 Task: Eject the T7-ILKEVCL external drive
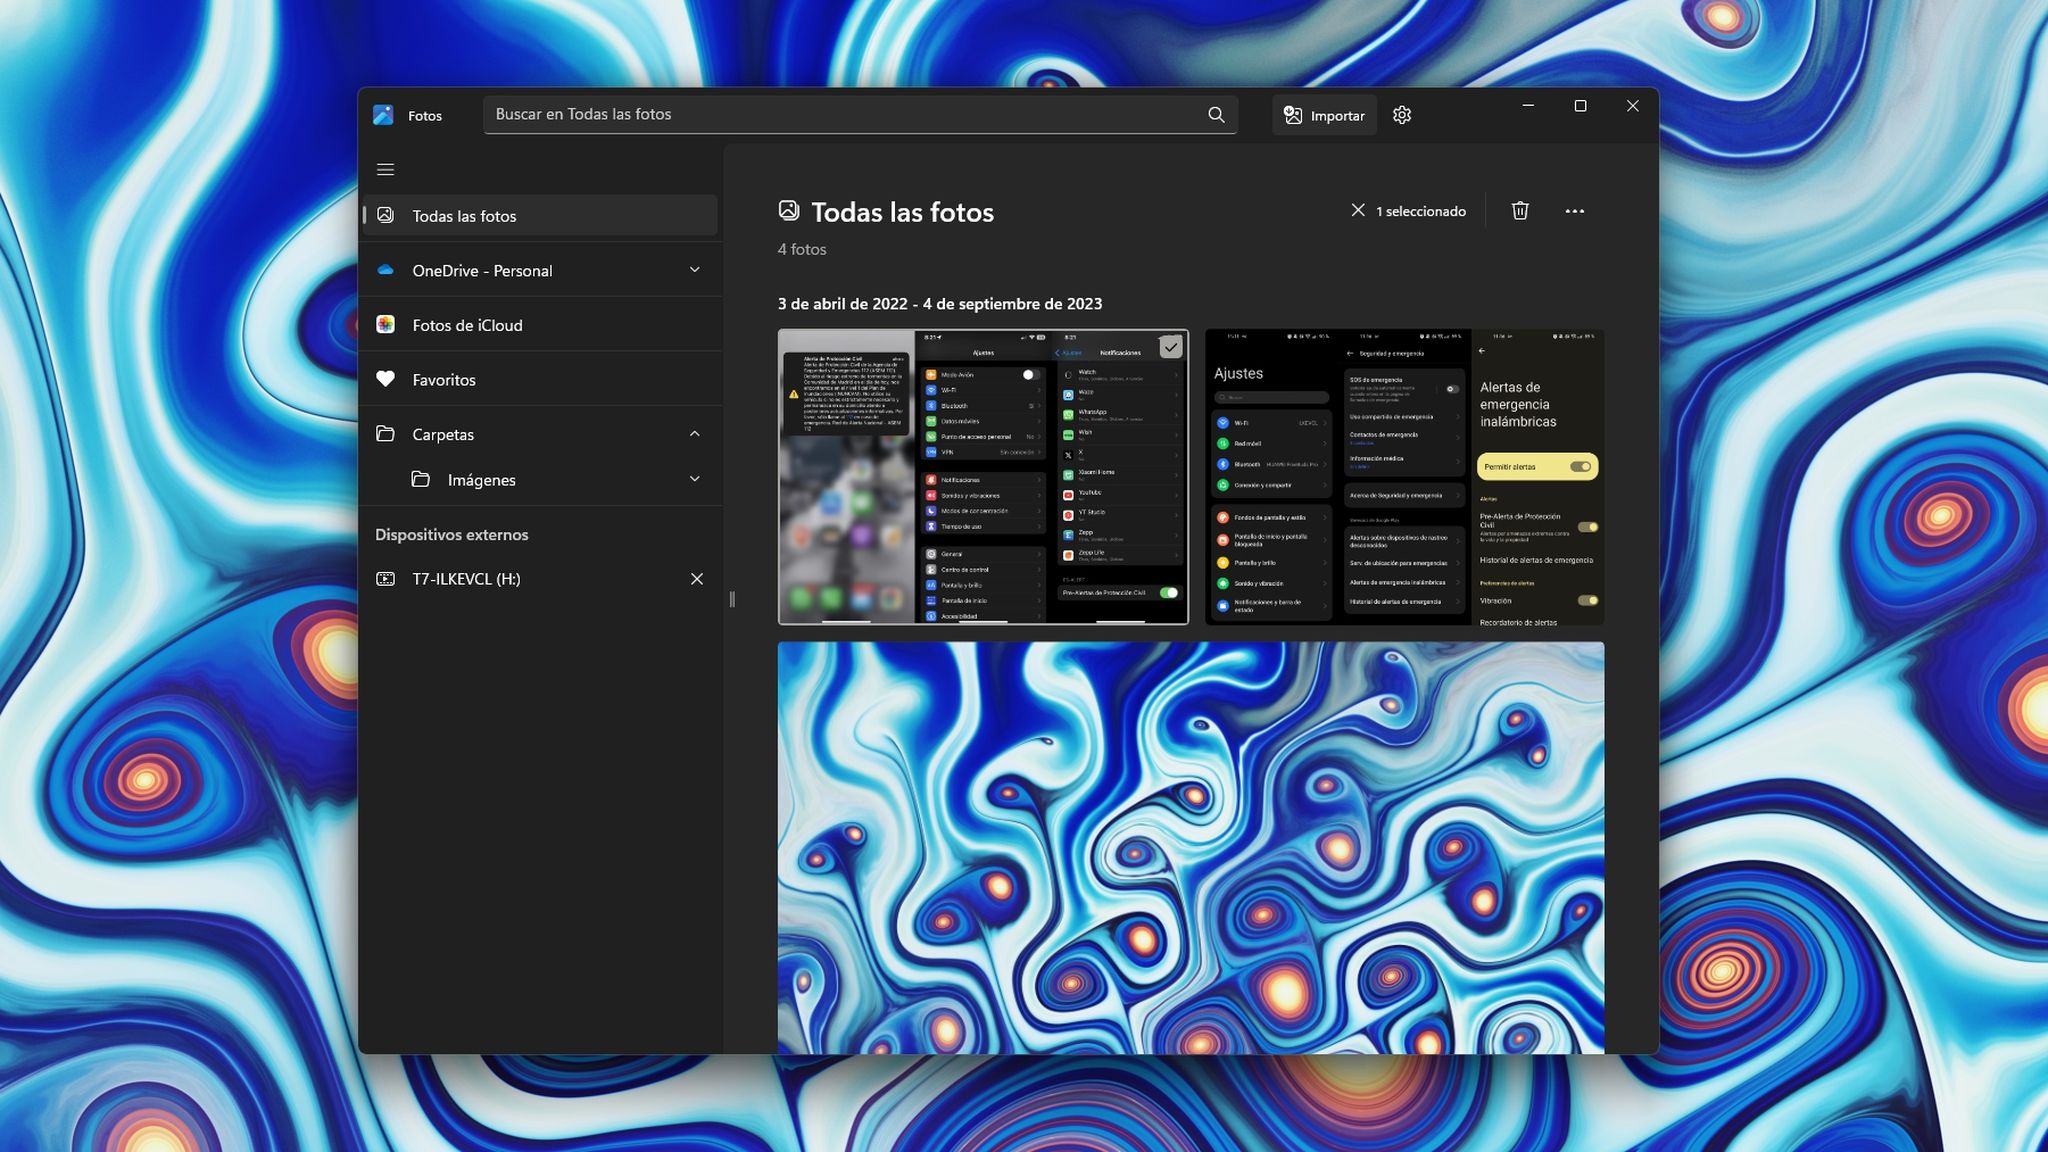[x=697, y=578]
